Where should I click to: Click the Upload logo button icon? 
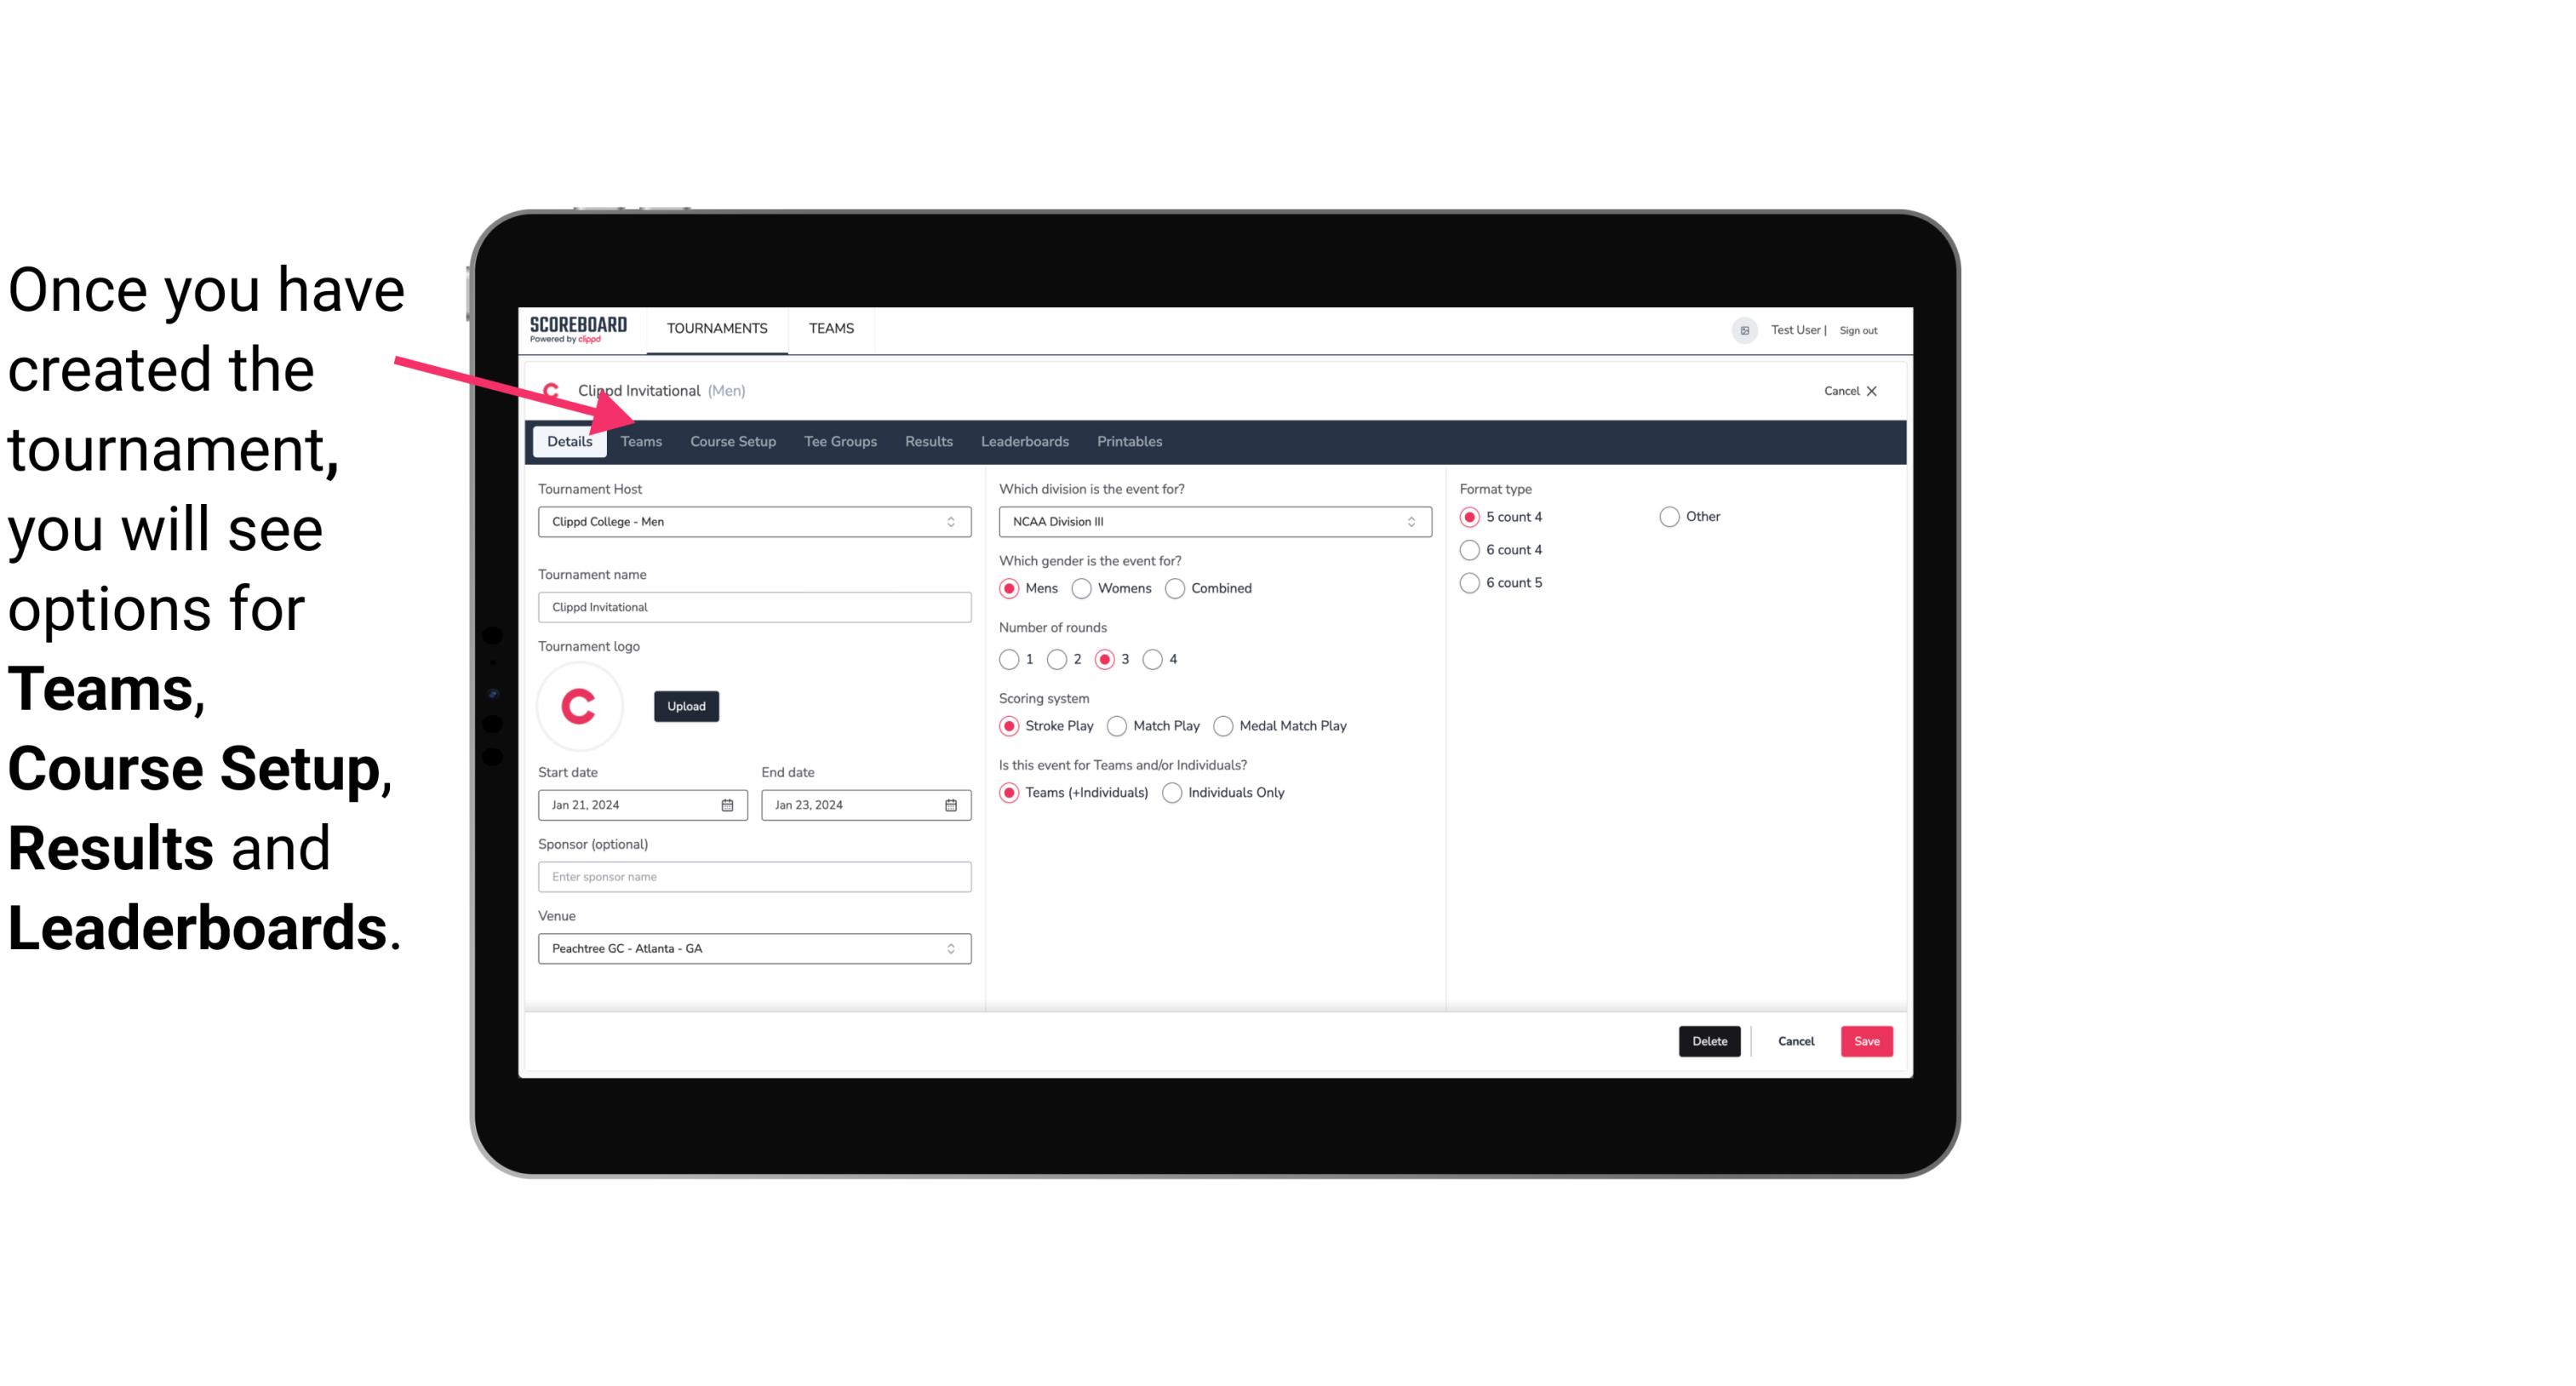pyautogui.click(x=686, y=705)
